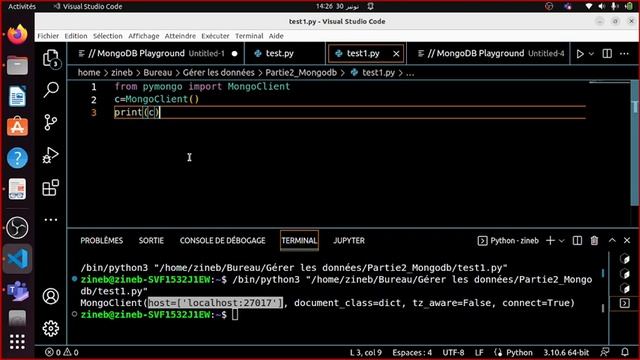640x360 pixels.
Task: Switch to the SORTIE panel tab
Action: pyautogui.click(x=151, y=241)
